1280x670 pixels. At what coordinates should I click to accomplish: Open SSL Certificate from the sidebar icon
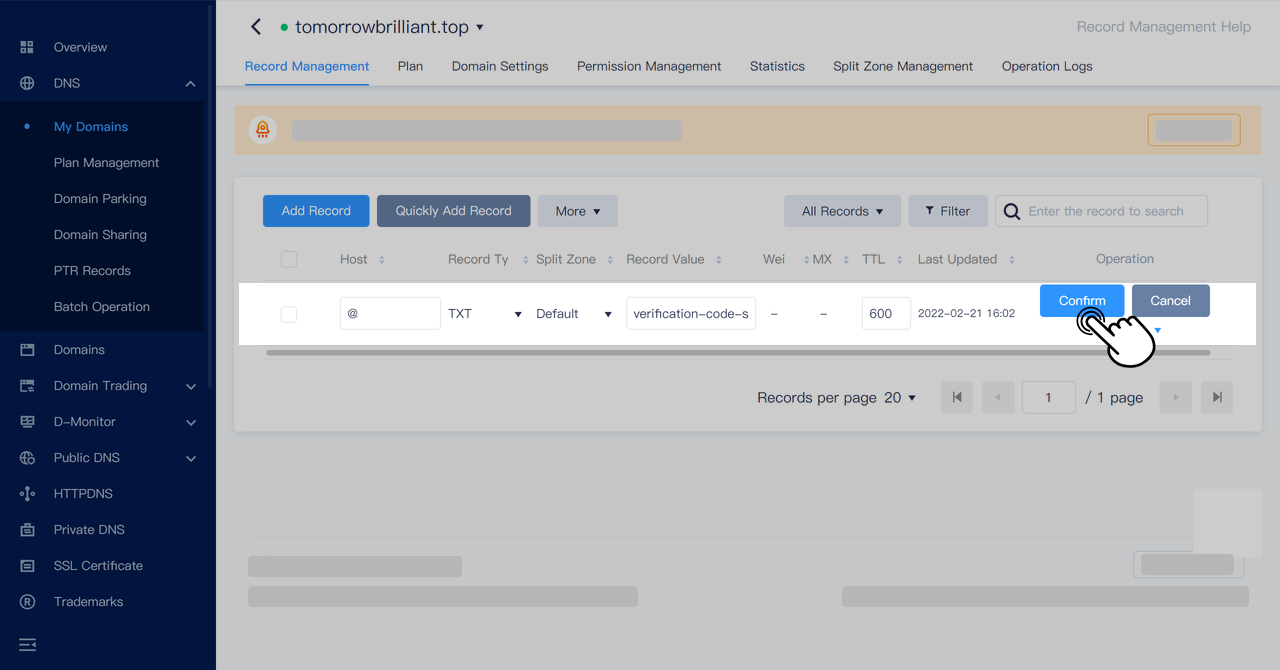coord(26,565)
